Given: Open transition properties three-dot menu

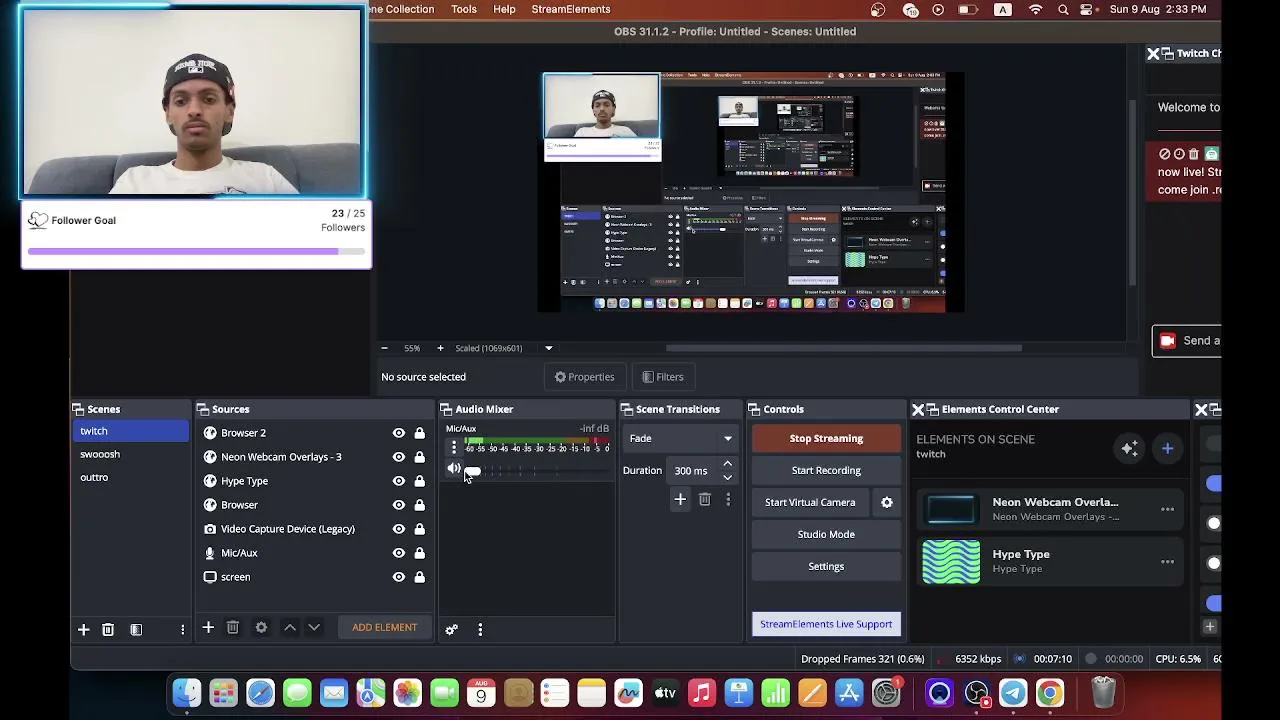Looking at the screenshot, I should pyautogui.click(x=728, y=499).
